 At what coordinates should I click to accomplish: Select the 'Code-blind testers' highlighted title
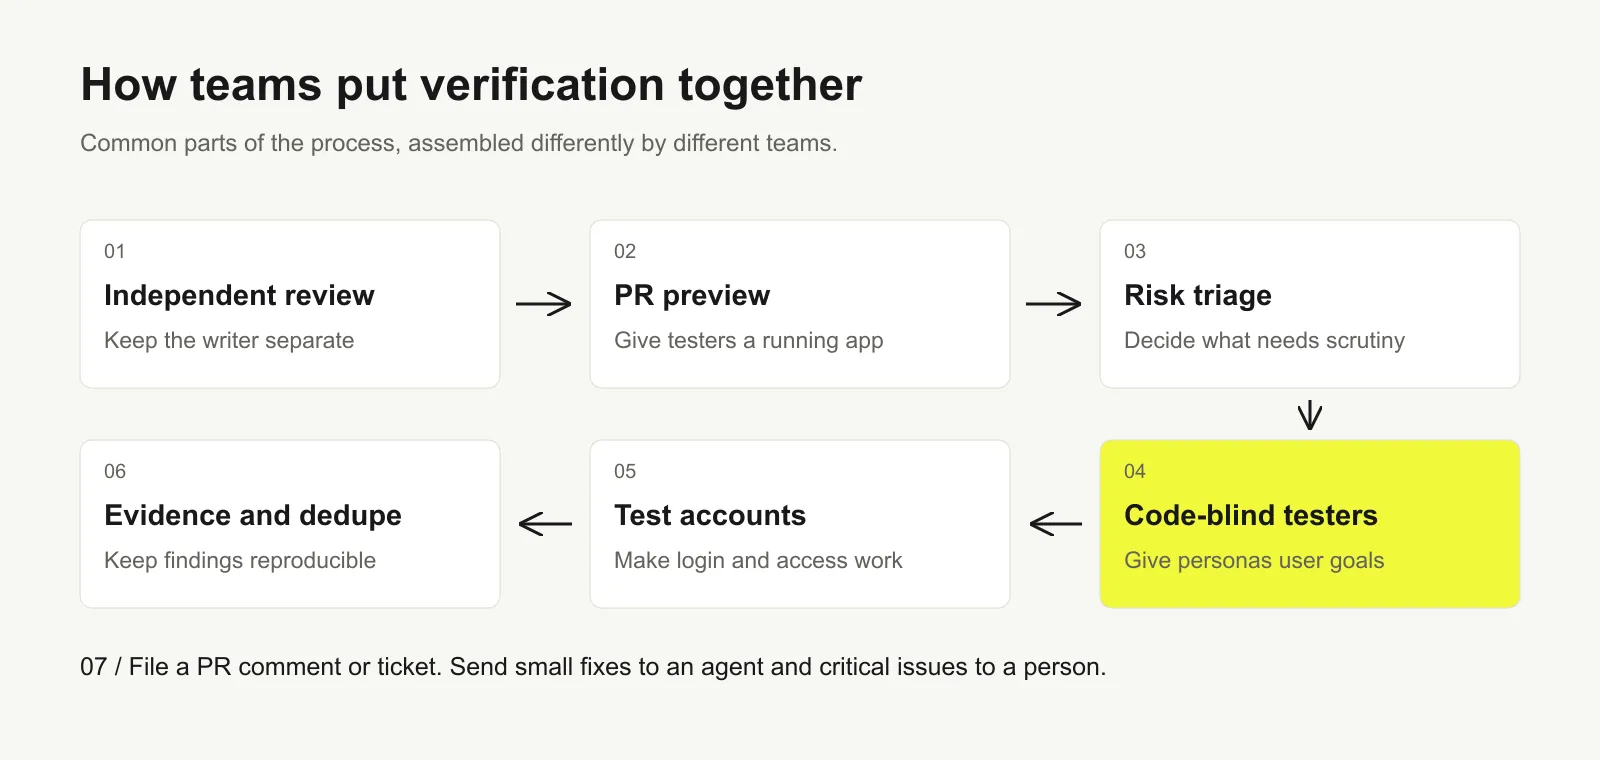click(1251, 515)
